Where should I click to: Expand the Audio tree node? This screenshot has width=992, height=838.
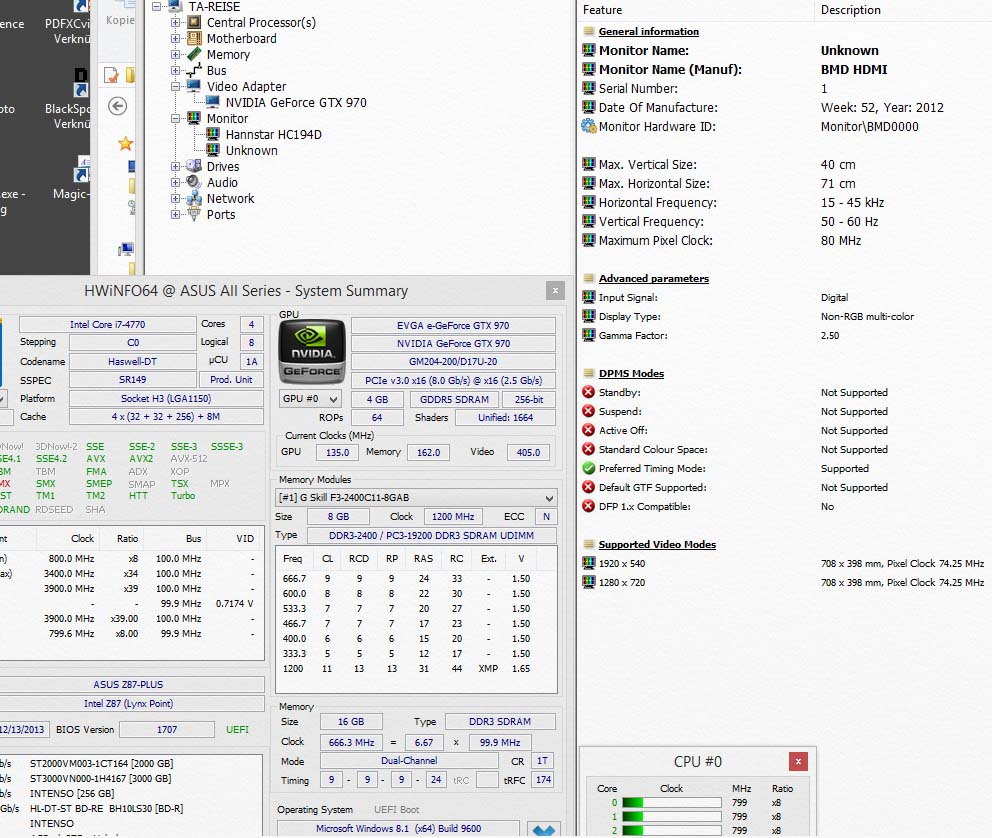tap(175, 182)
